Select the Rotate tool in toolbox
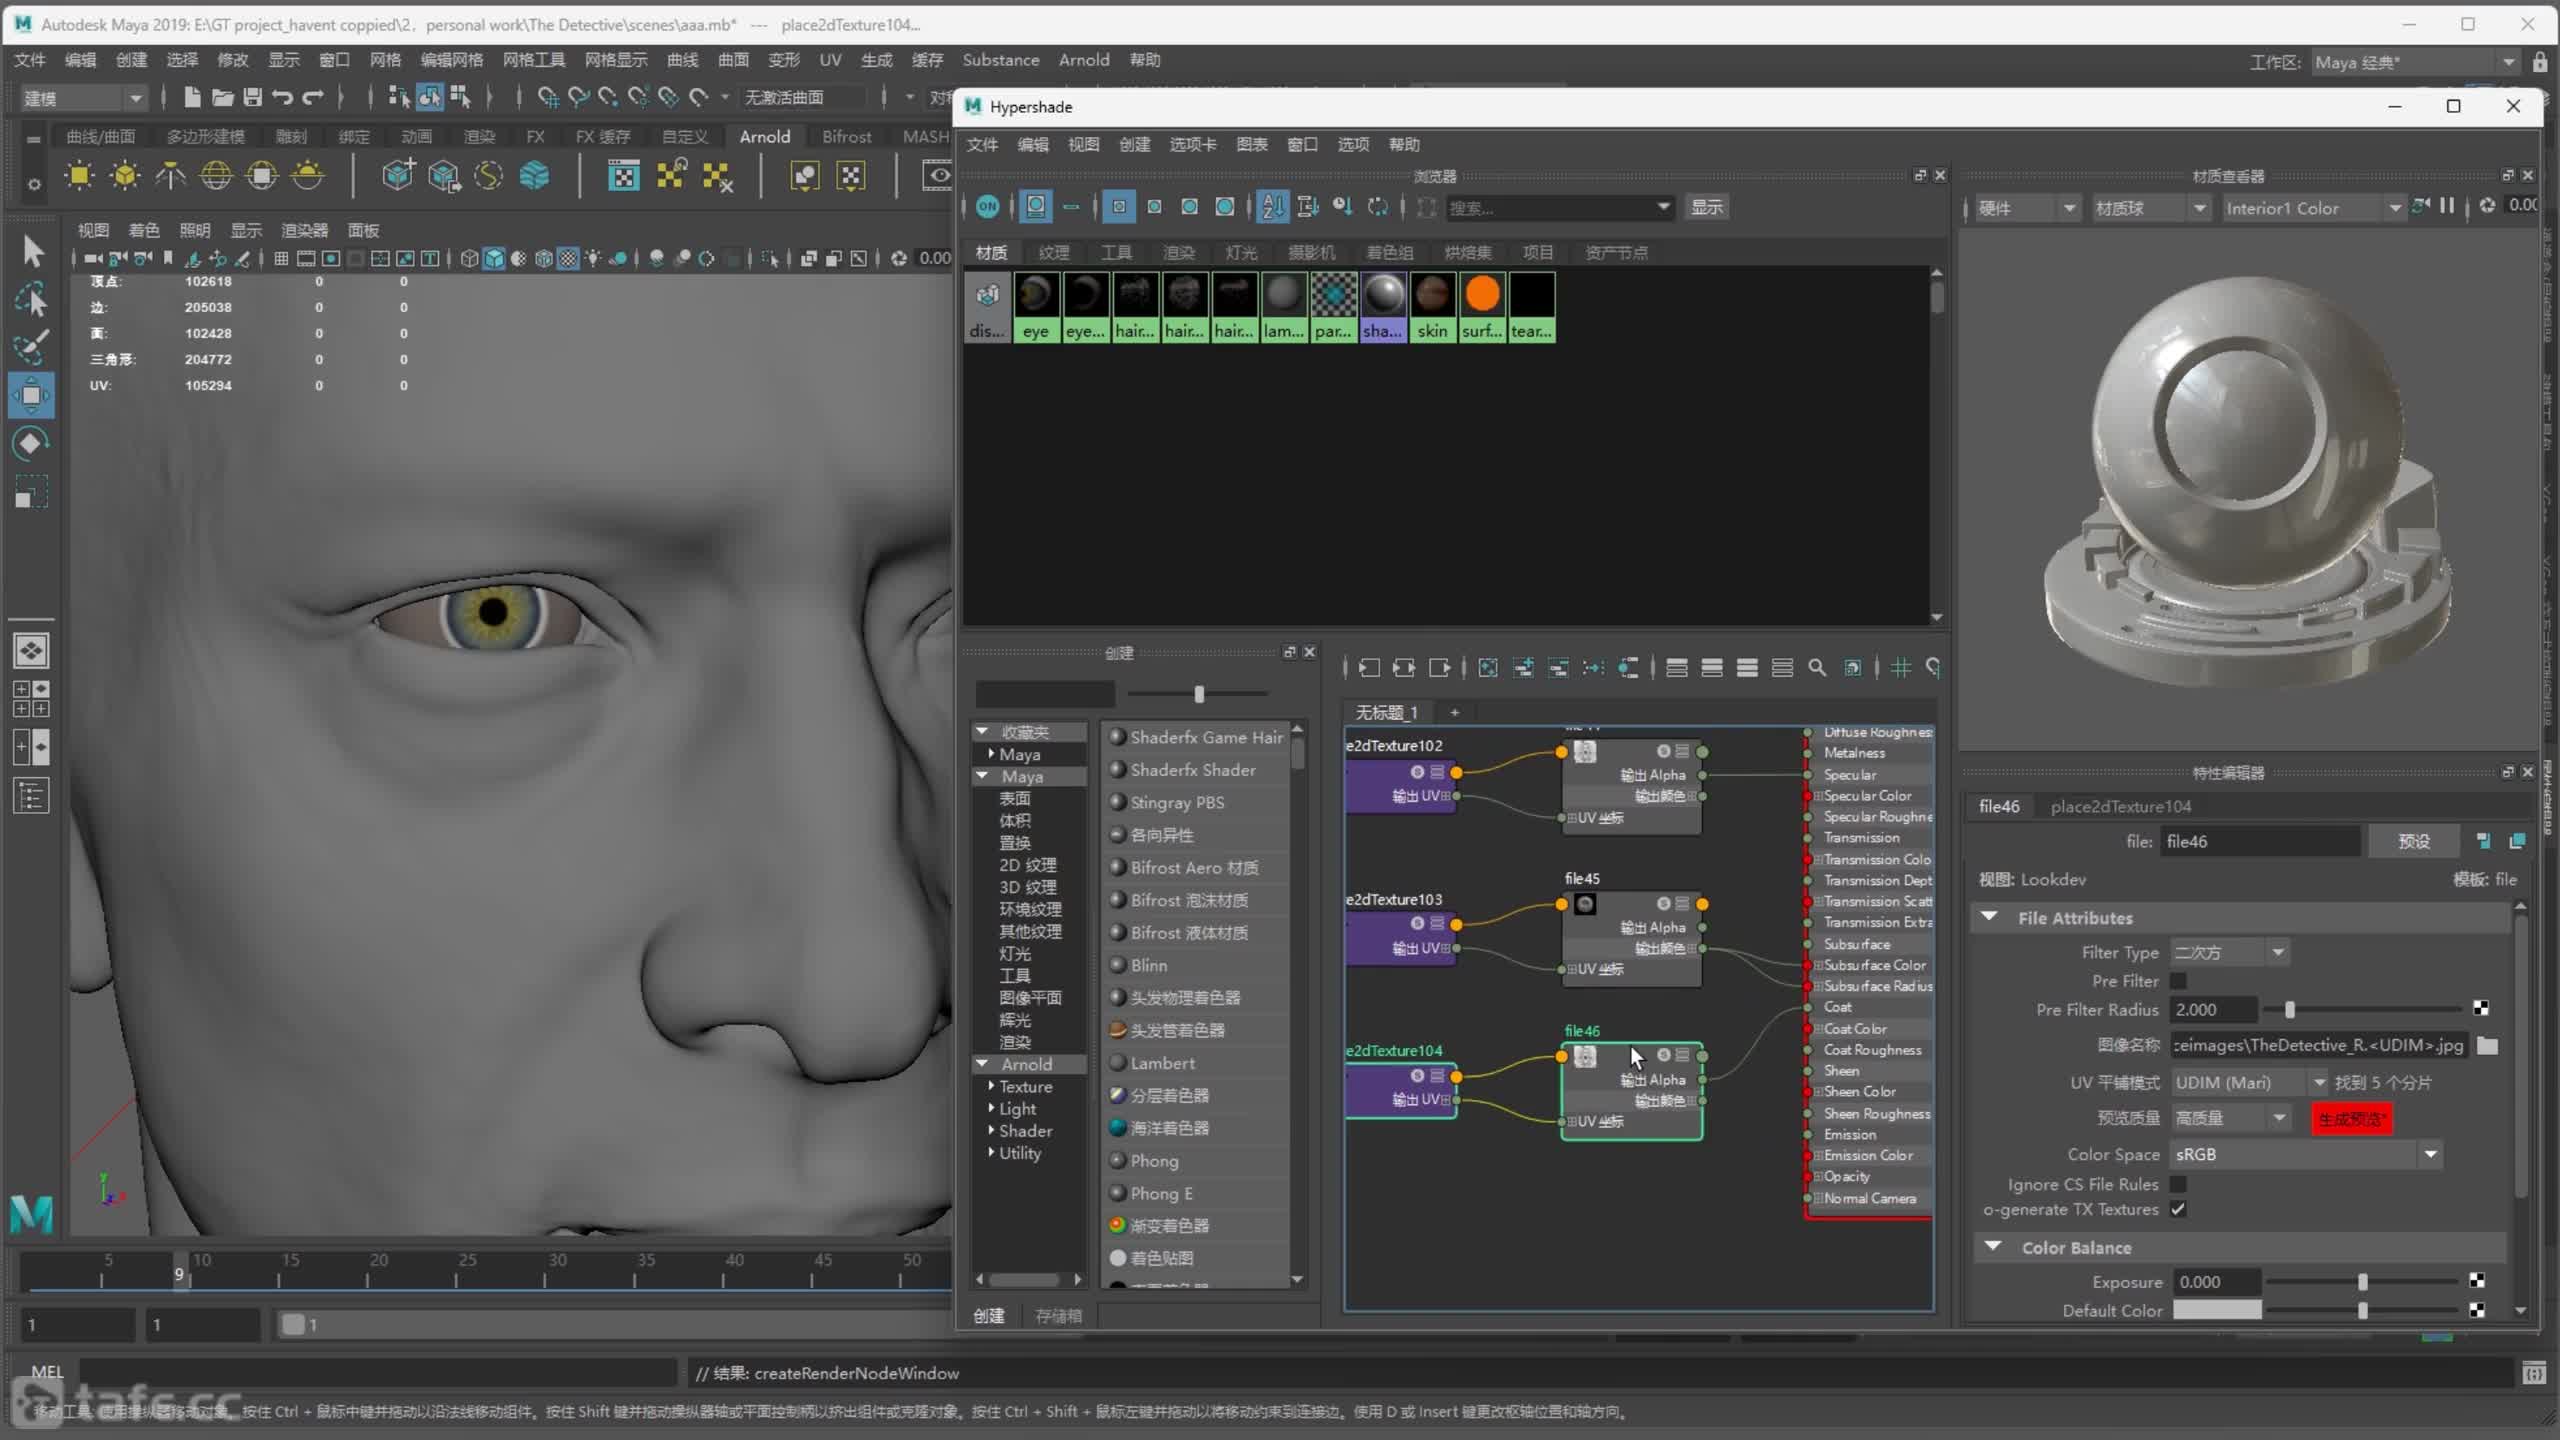Image resolution: width=2560 pixels, height=1440 pixels. [32, 443]
